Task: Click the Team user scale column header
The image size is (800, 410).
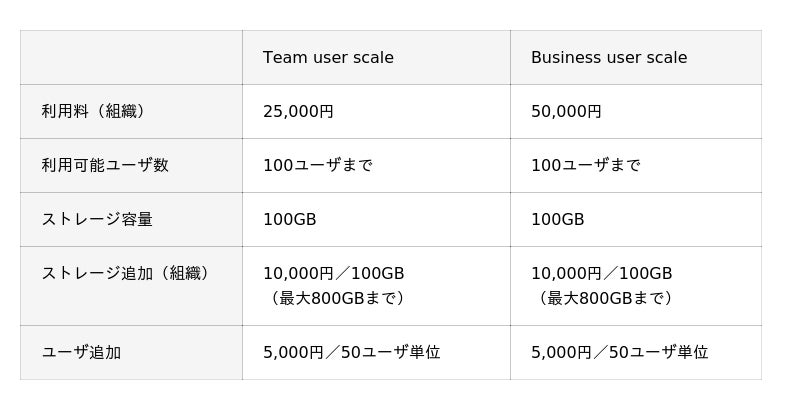Action: (x=328, y=58)
